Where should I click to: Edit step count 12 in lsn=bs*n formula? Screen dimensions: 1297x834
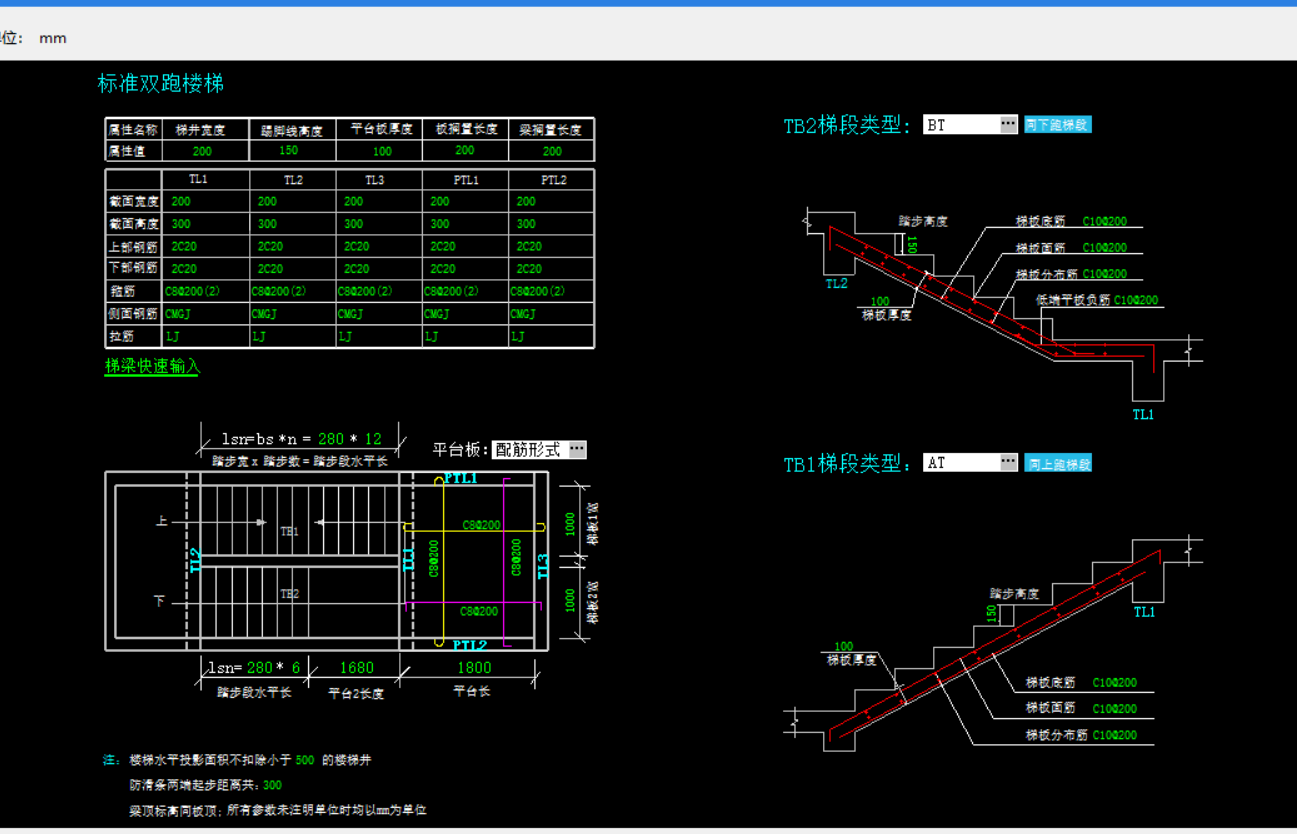(x=373, y=439)
